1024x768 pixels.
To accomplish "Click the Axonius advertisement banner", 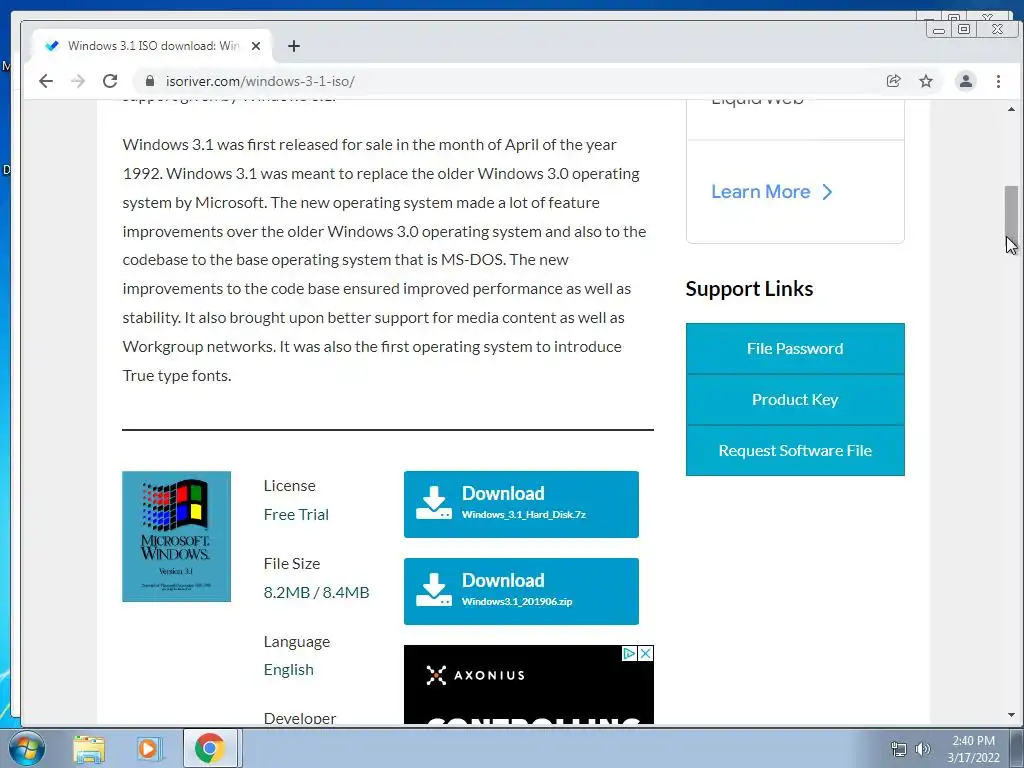I will tap(528, 684).
